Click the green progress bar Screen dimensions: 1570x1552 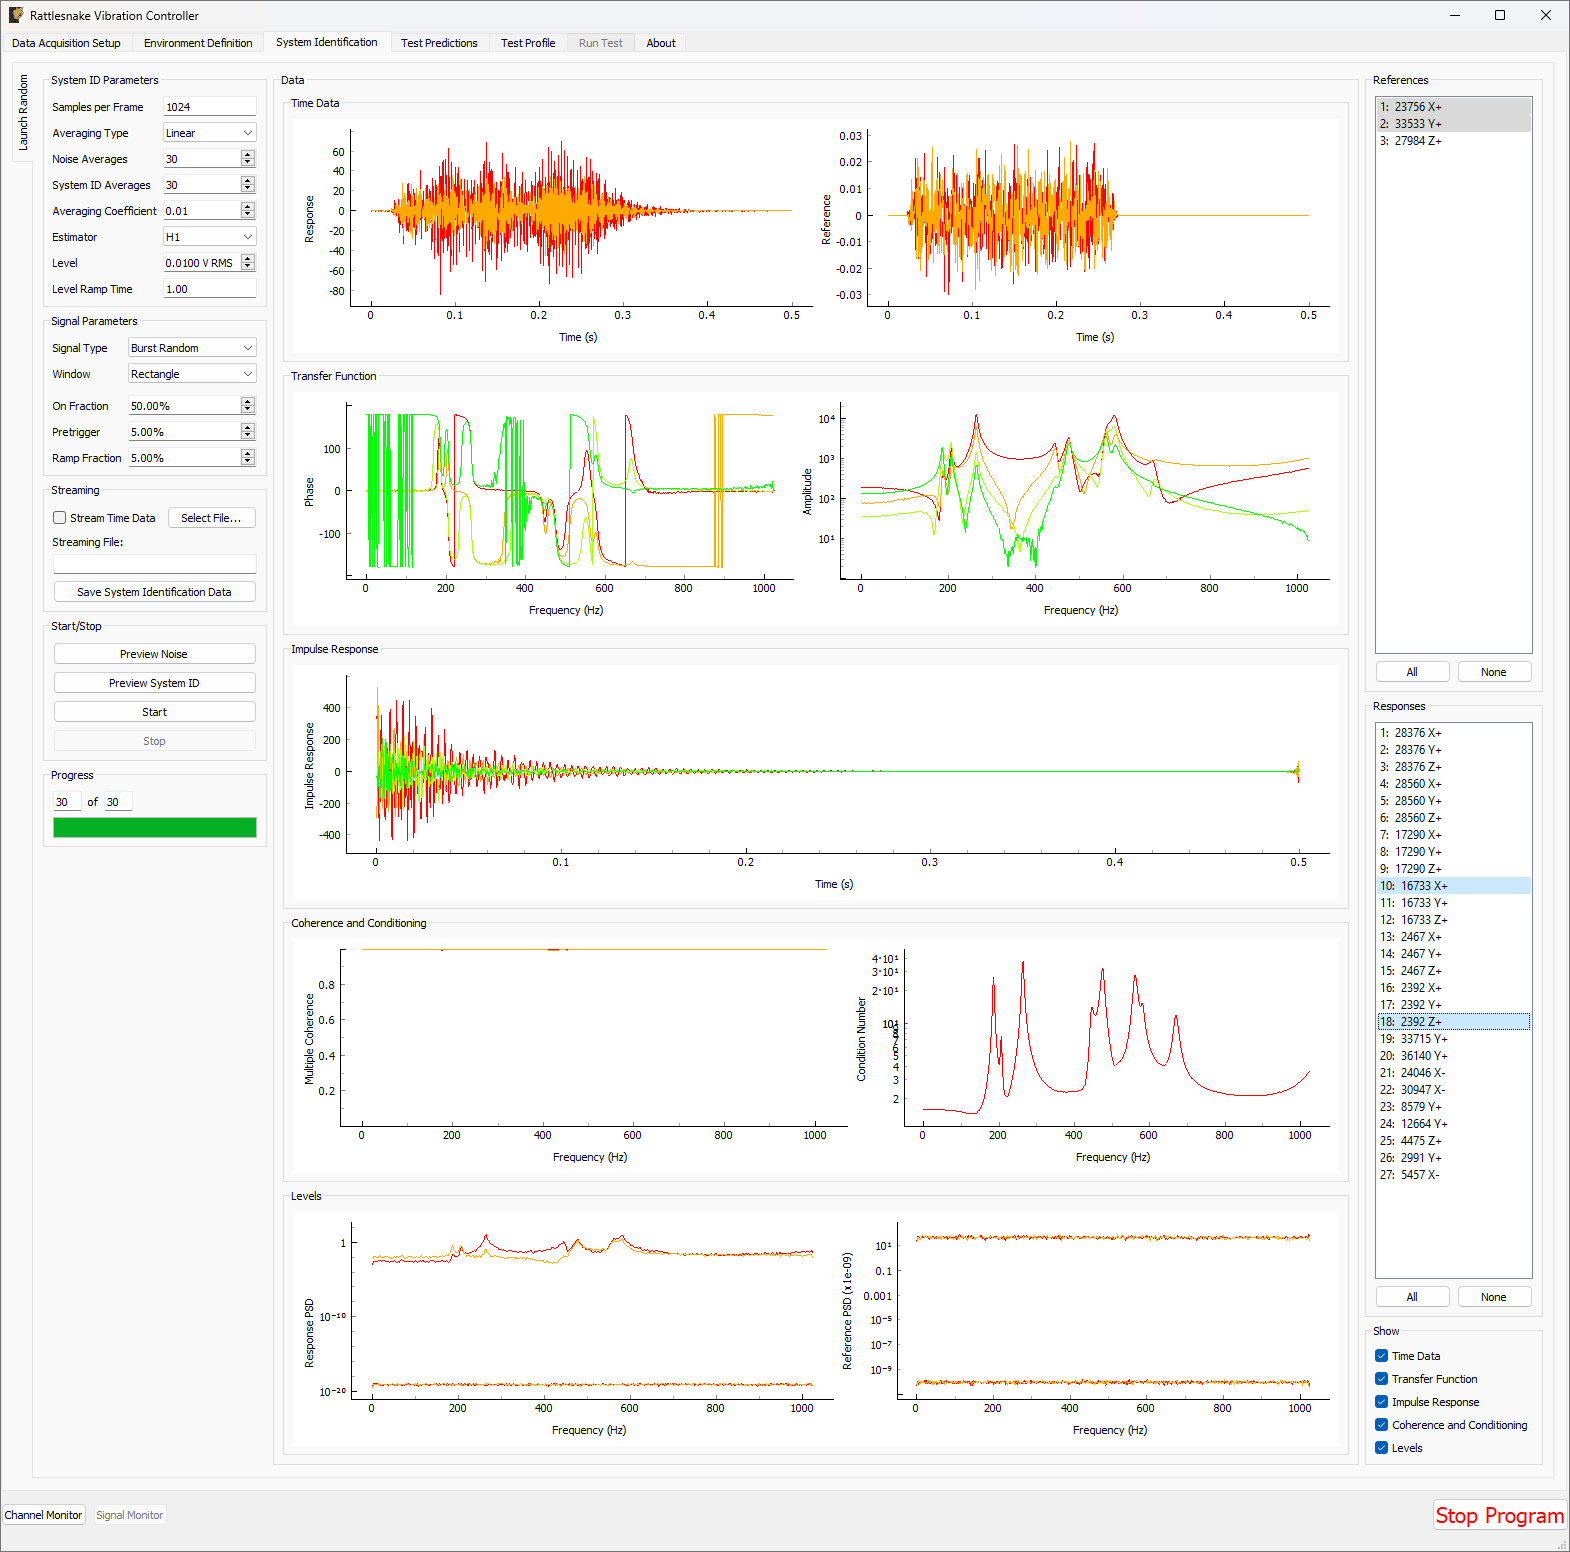pyautogui.click(x=154, y=827)
